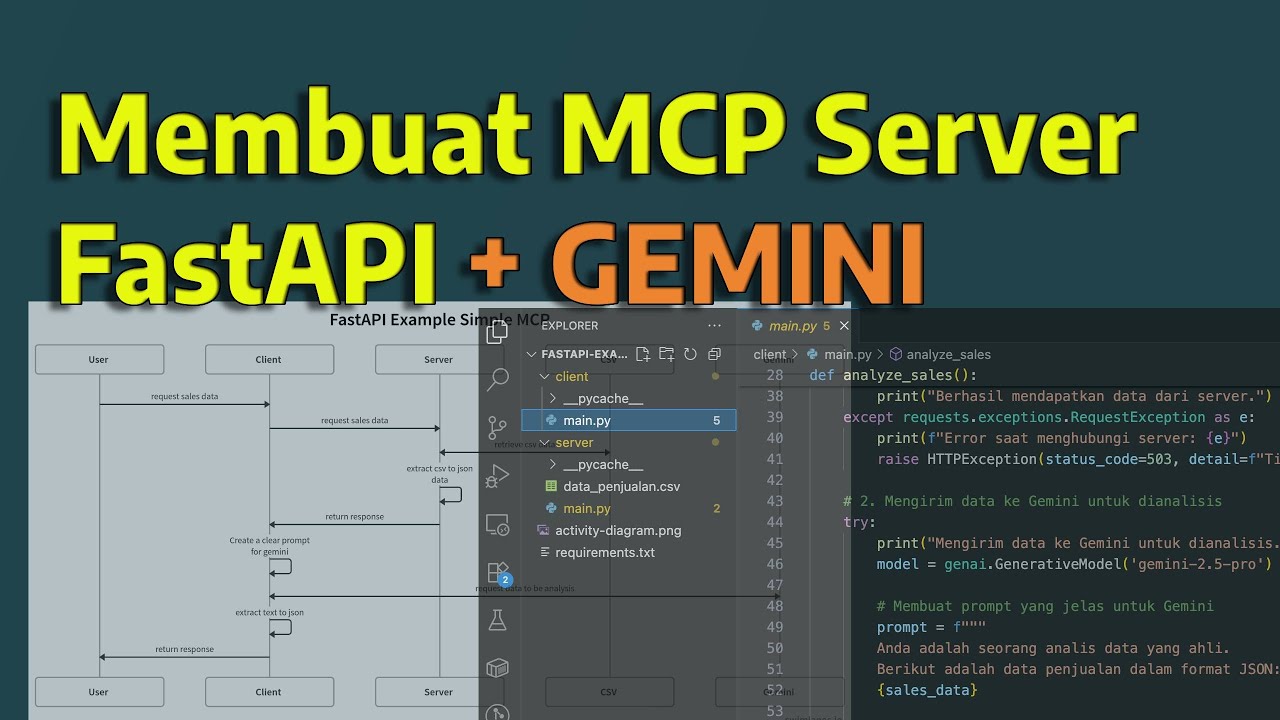Image resolution: width=1280 pixels, height=720 pixels.
Task: Click client breadcrumb segment
Action: click(x=770, y=354)
